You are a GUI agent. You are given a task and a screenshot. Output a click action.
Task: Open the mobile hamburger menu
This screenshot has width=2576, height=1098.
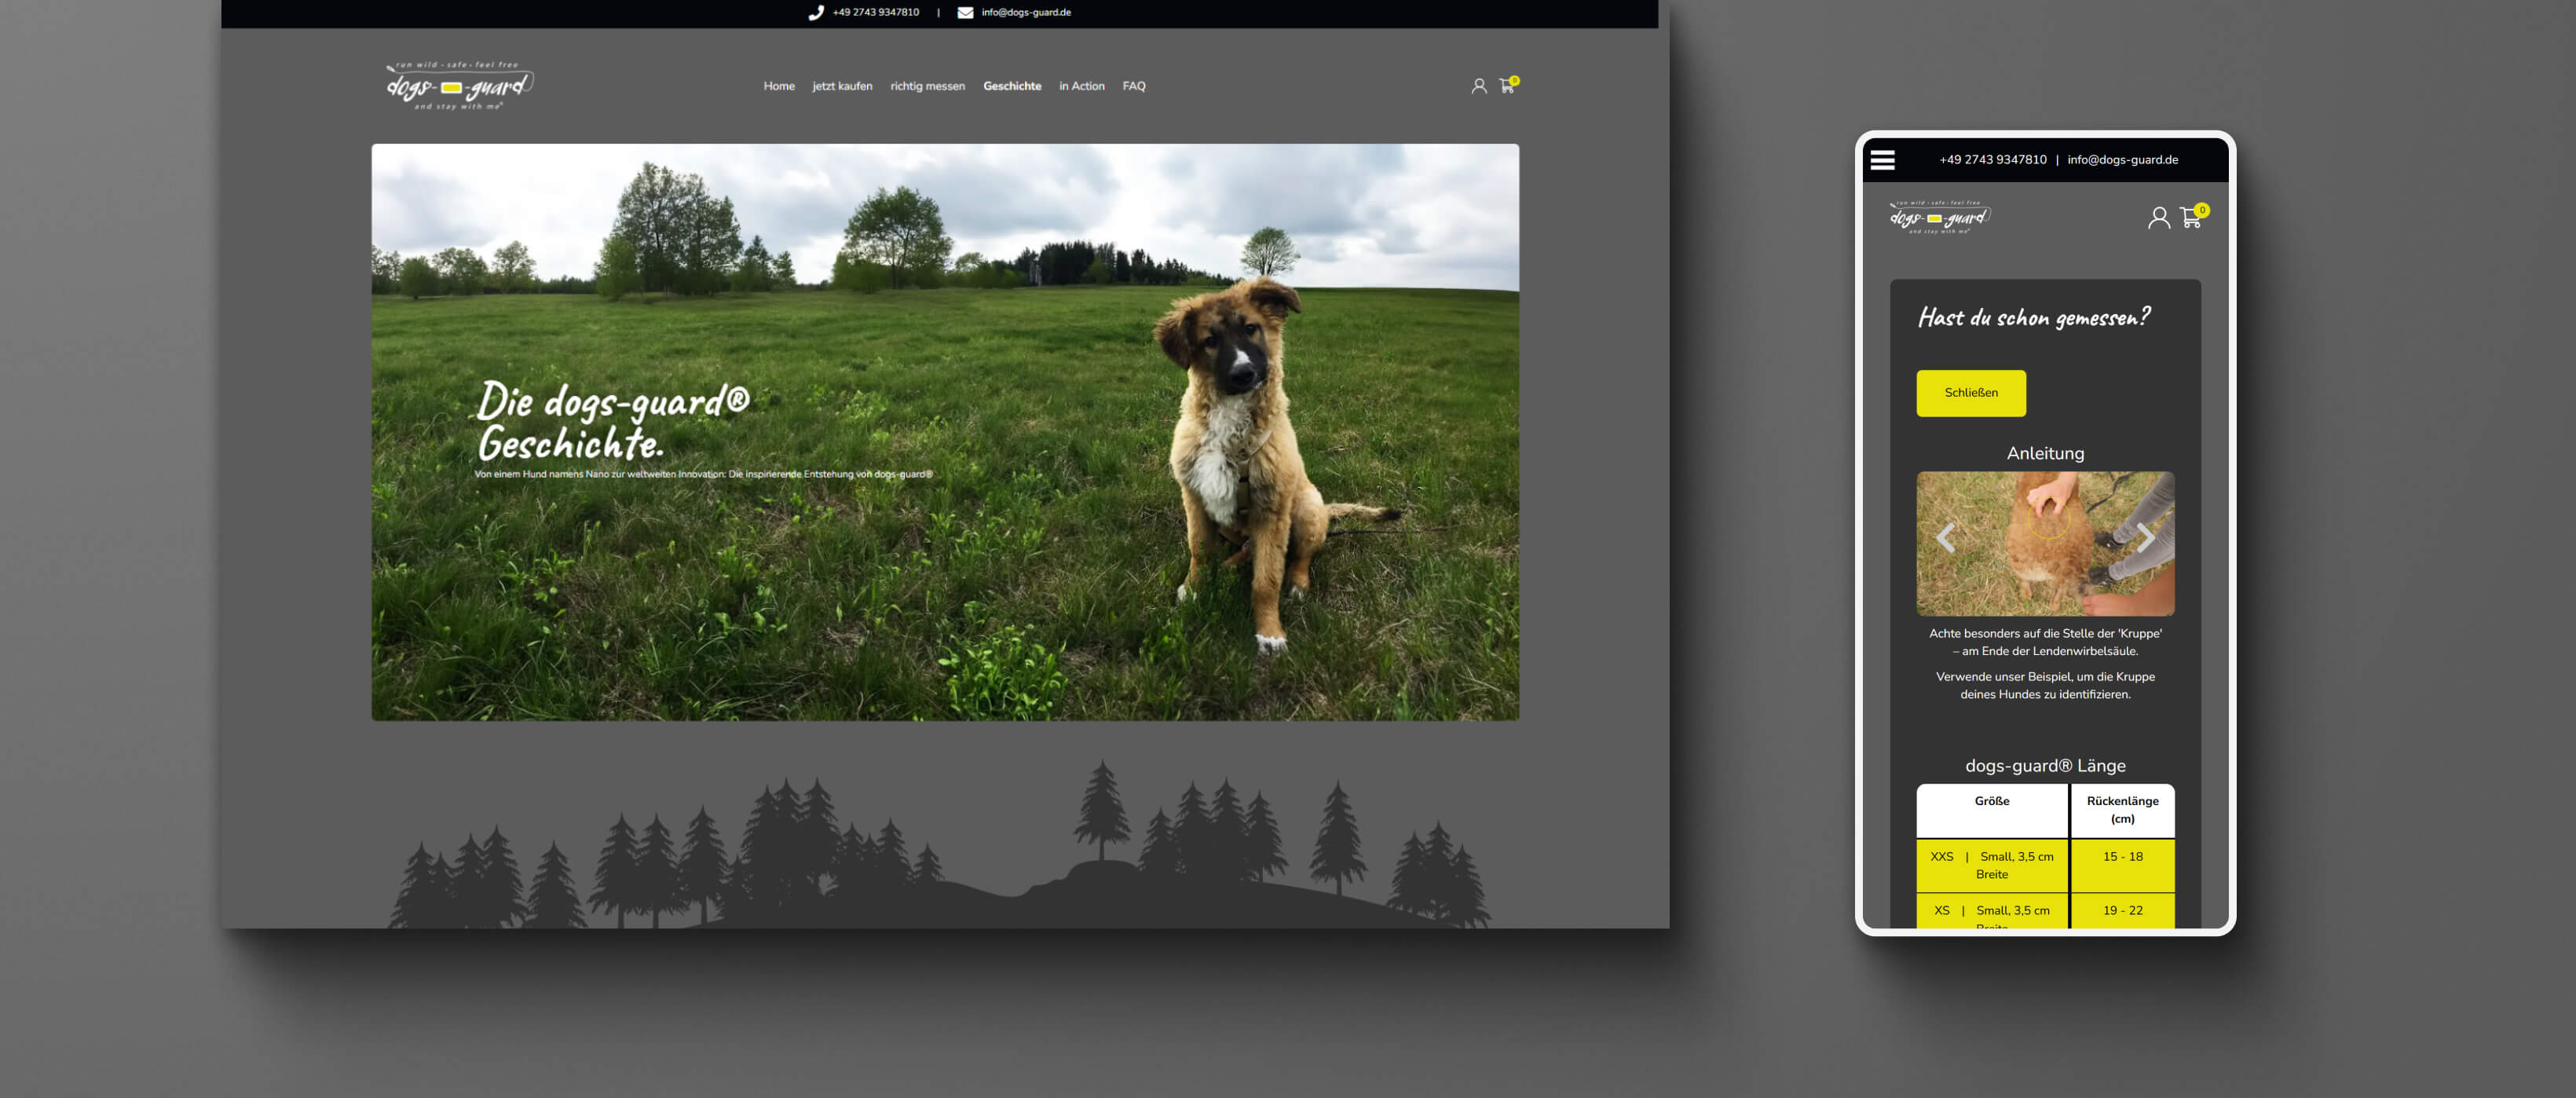1882,160
